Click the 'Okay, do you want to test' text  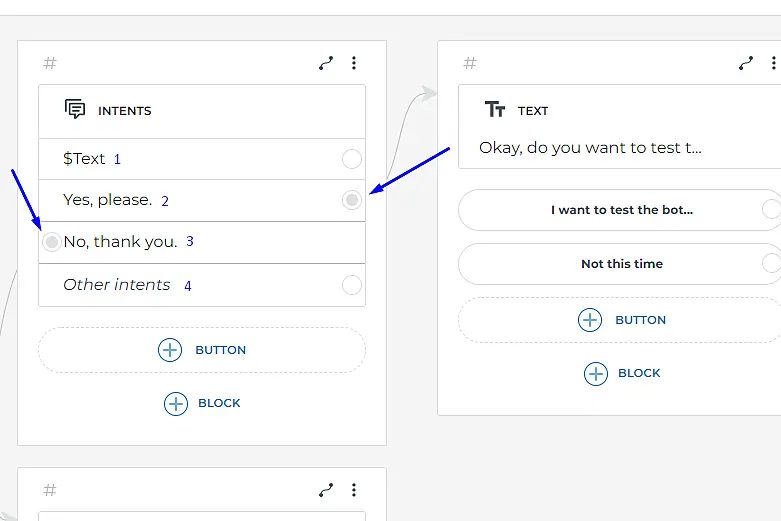590,148
